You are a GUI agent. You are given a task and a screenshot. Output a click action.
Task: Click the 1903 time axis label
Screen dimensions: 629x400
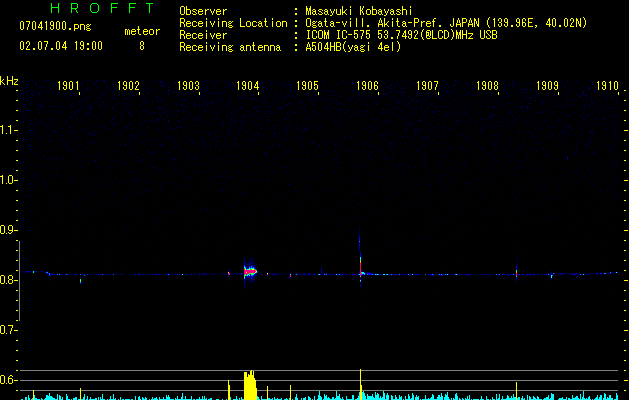[188, 86]
